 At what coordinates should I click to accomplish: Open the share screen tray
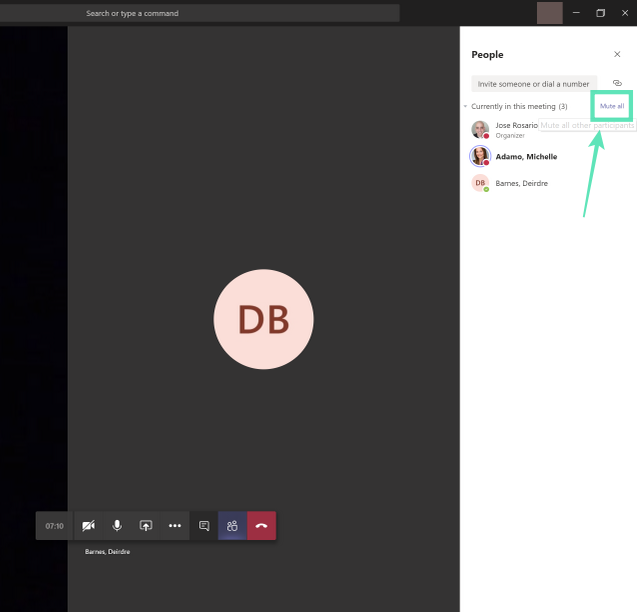(146, 526)
